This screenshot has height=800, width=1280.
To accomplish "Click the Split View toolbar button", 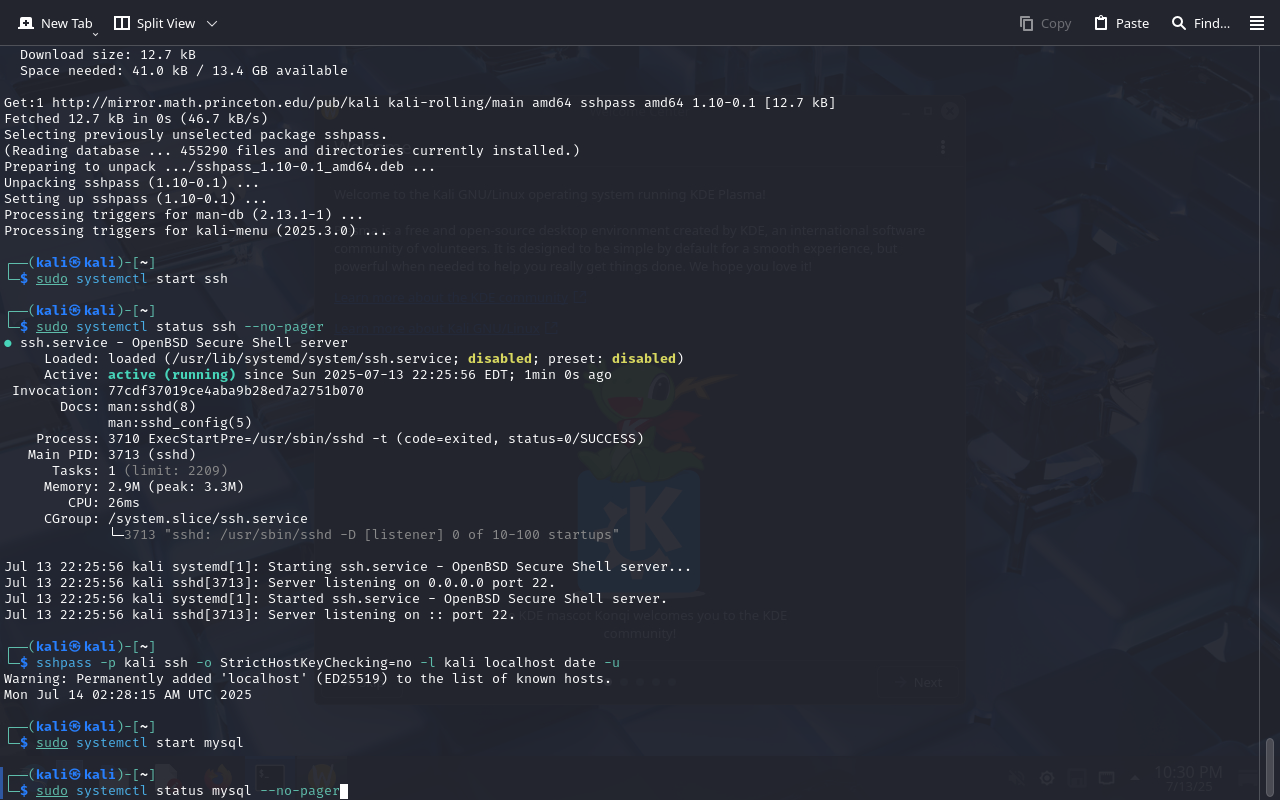I will (x=155, y=23).
